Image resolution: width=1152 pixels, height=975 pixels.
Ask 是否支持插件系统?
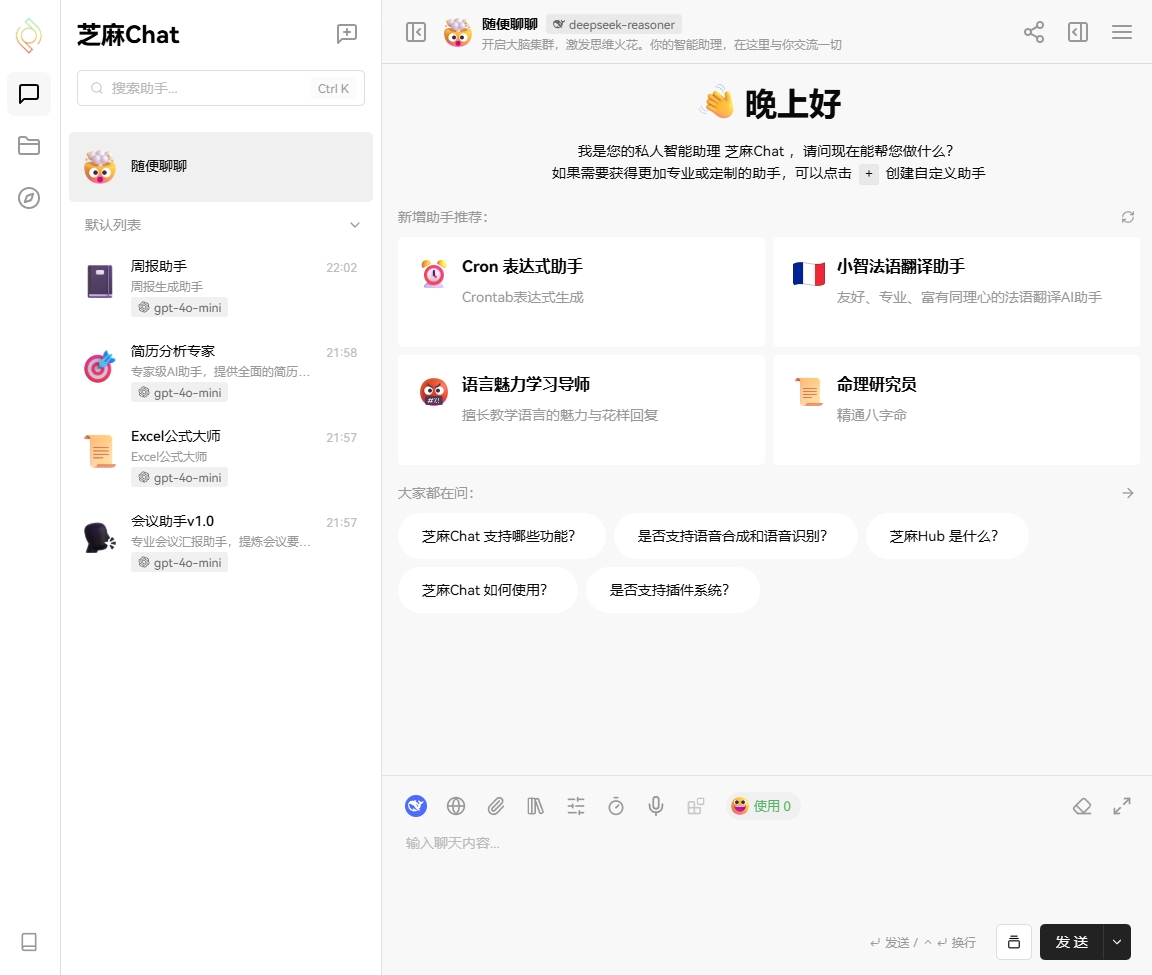672,590
